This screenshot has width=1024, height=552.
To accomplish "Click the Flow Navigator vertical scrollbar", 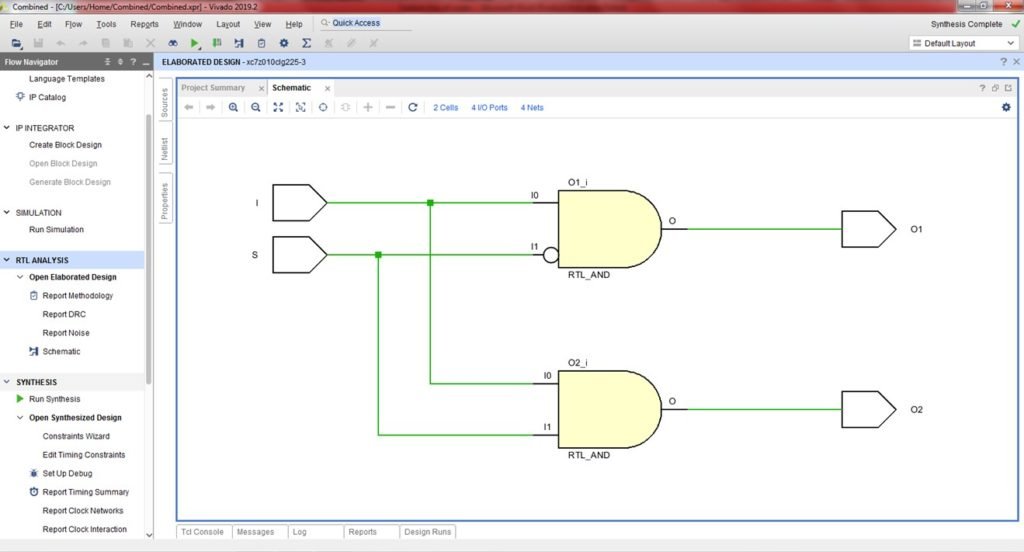I will click(x=148, y=248).
